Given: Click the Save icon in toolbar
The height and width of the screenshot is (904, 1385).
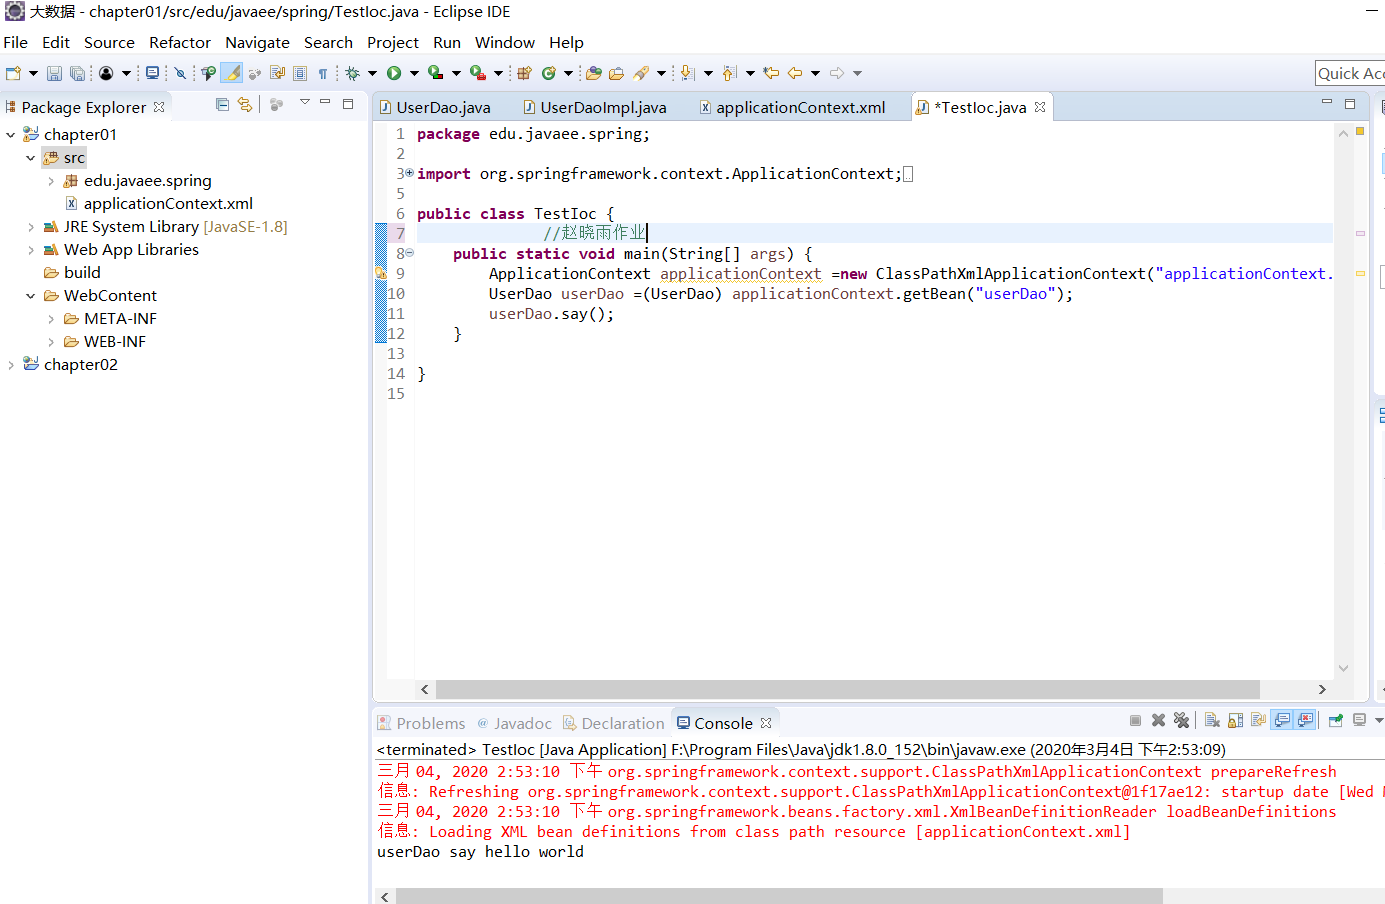Looking at the screenshot, I should click(54, 73).
